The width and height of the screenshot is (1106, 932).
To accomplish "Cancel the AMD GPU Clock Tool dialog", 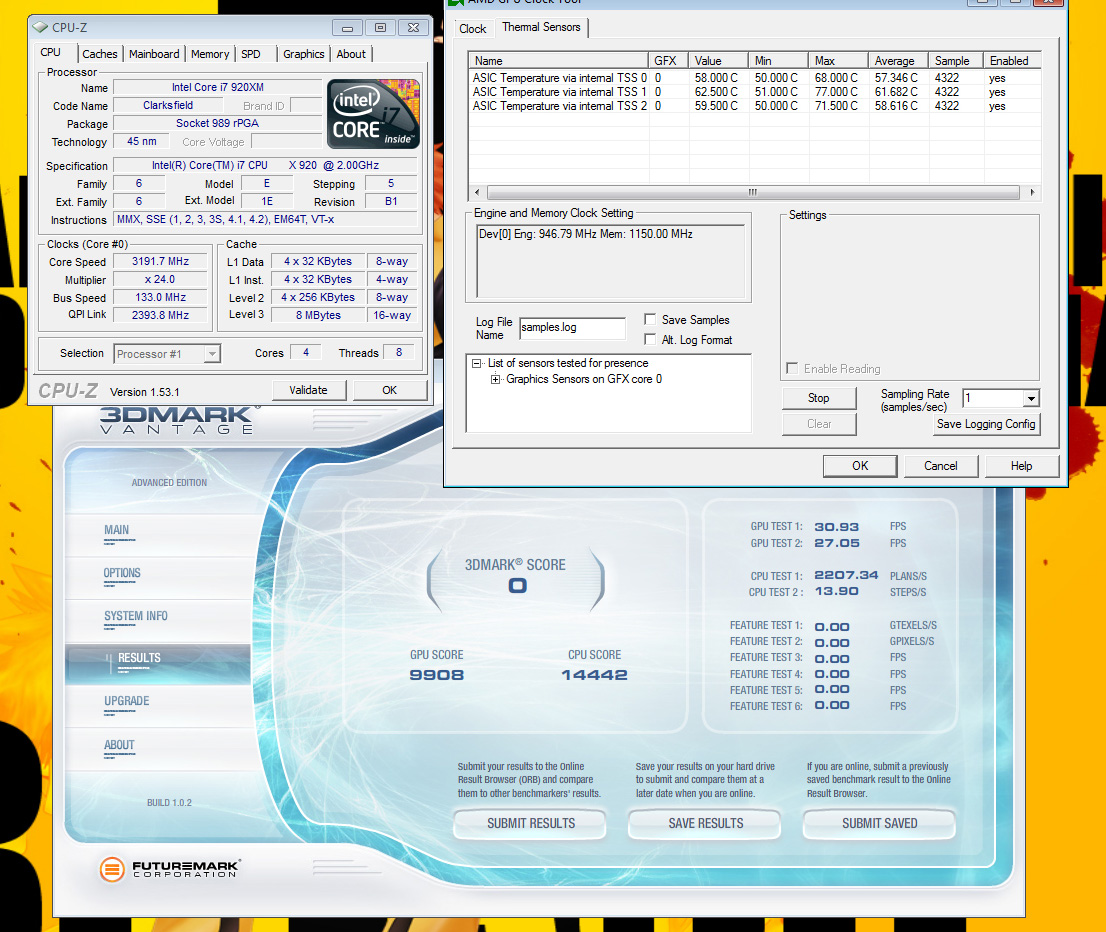I will point(940,466).
